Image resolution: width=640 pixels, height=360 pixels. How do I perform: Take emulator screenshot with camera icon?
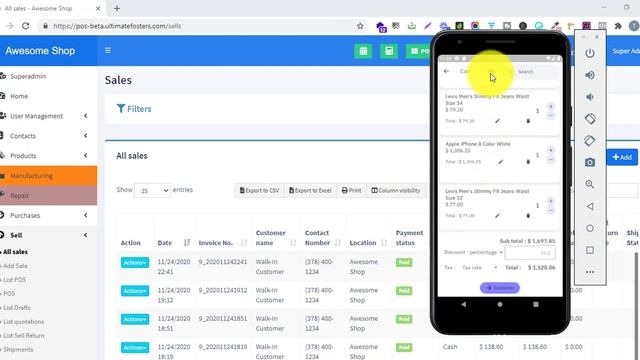click(x=590, y=162)
